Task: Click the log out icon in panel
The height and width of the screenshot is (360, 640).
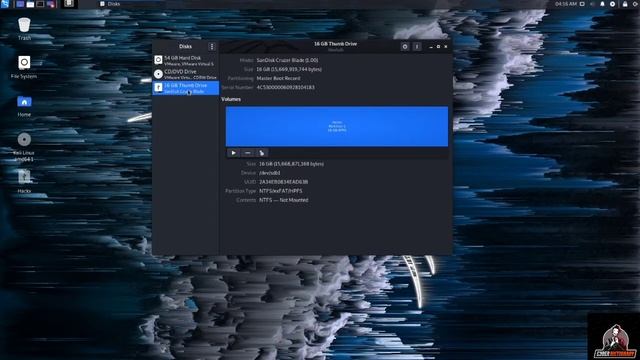Action: click(x=635, y=4)
